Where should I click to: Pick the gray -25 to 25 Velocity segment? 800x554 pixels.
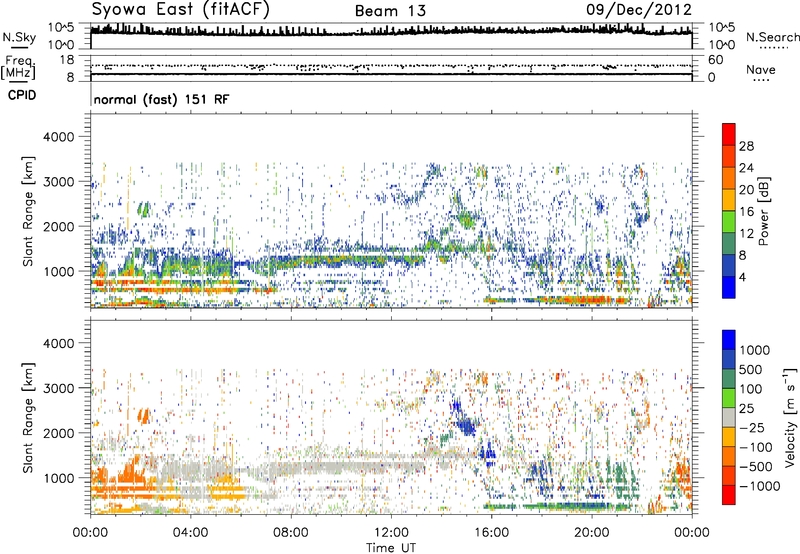click(729, 418)
